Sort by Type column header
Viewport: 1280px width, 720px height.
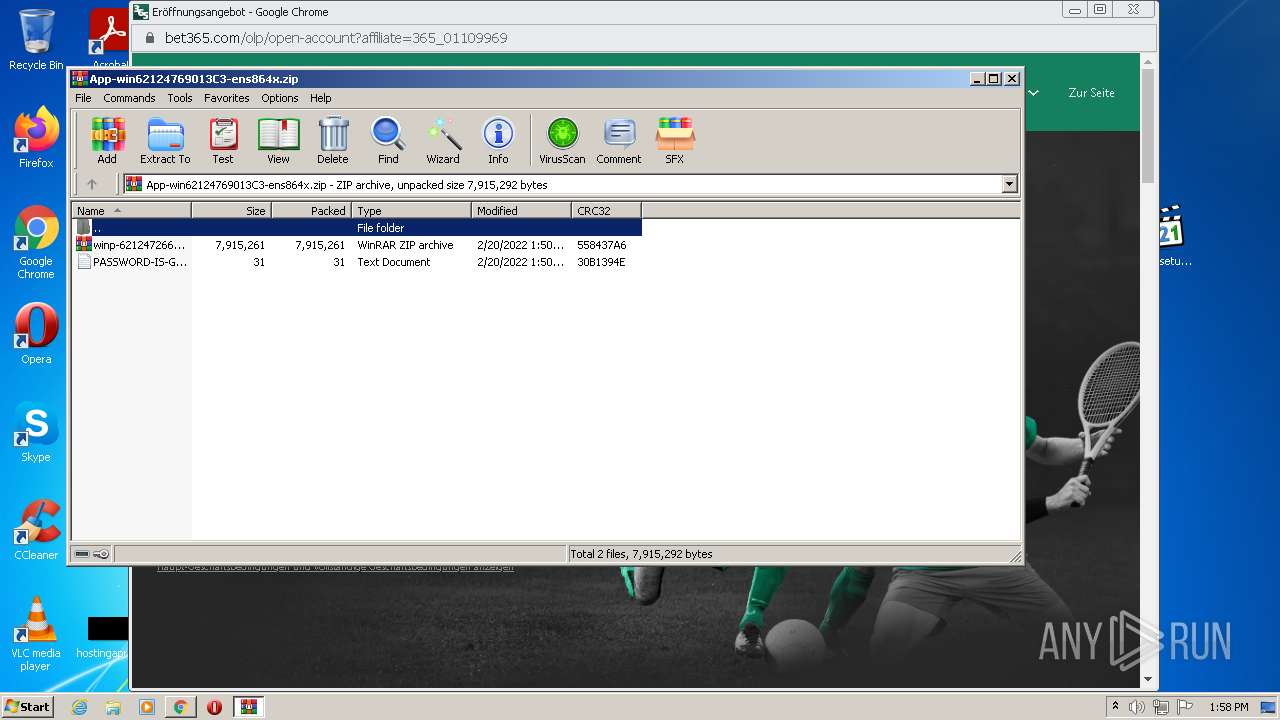pos(411,210)
